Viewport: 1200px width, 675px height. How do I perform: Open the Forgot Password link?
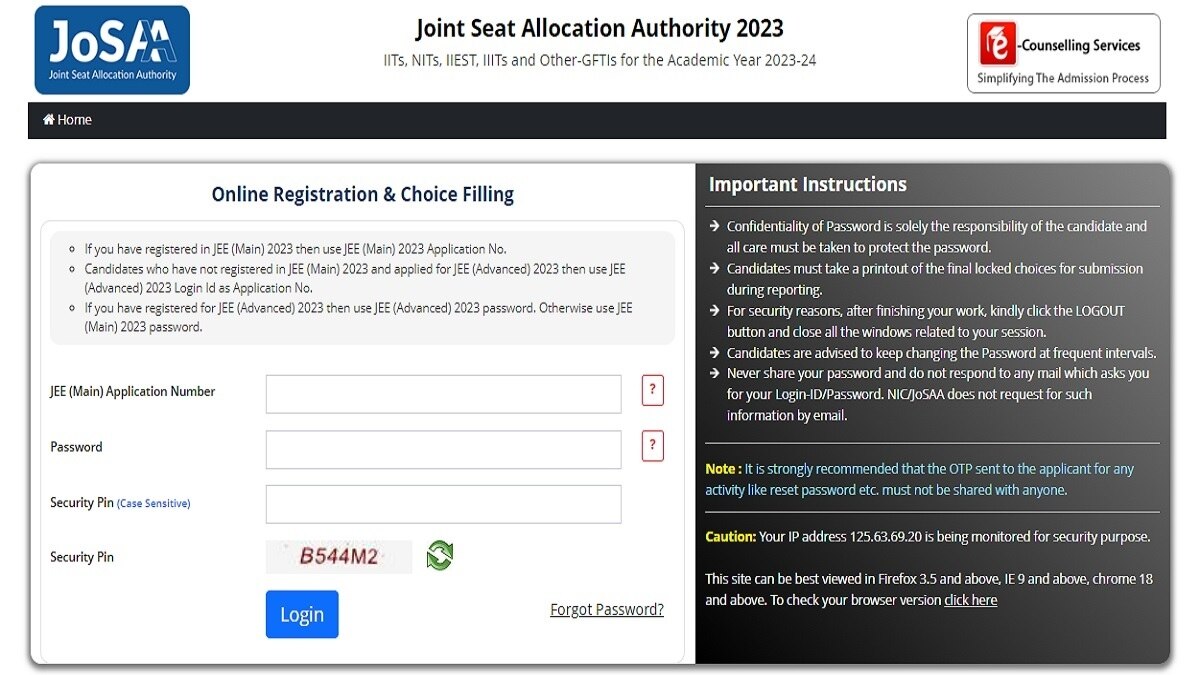point(606,609)
